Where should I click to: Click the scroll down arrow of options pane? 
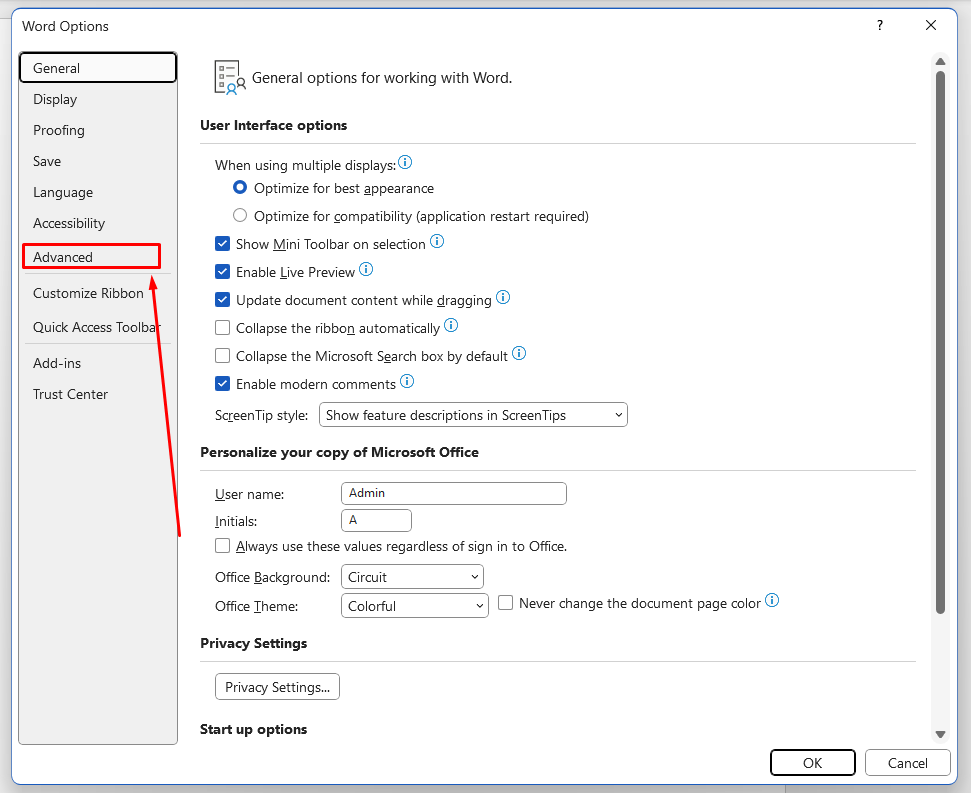pyautogui.click(x=940, y=734)
